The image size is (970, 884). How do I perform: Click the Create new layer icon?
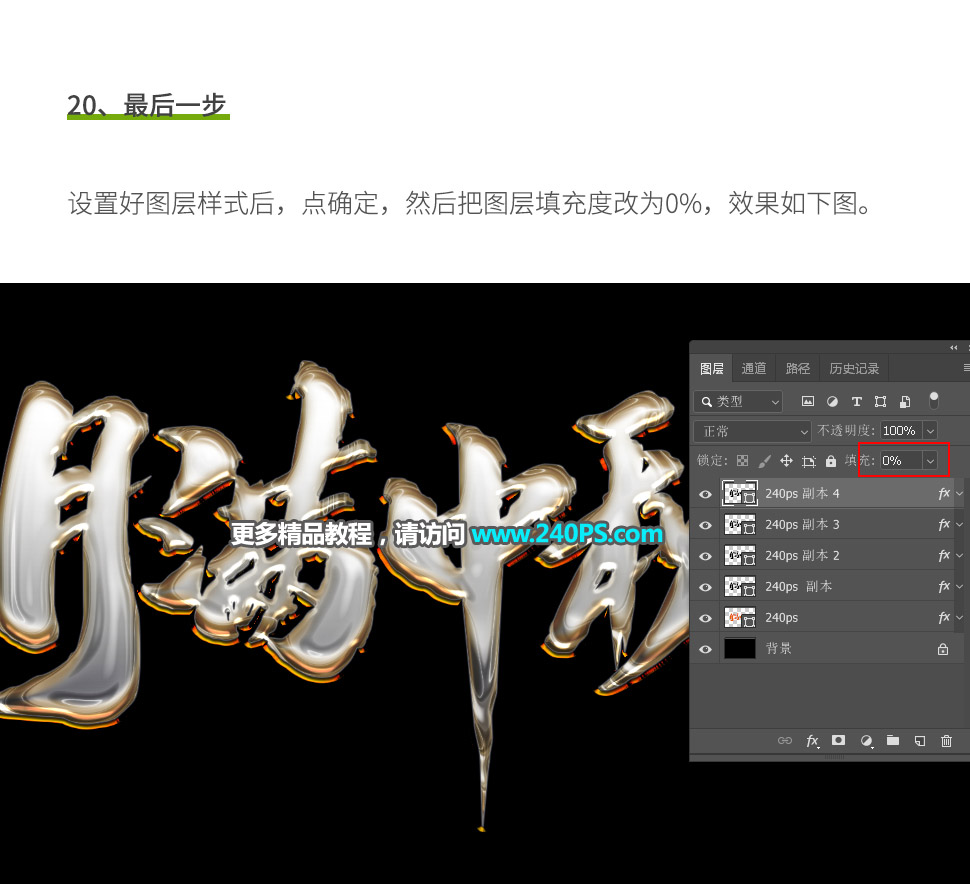pos(919,741)
